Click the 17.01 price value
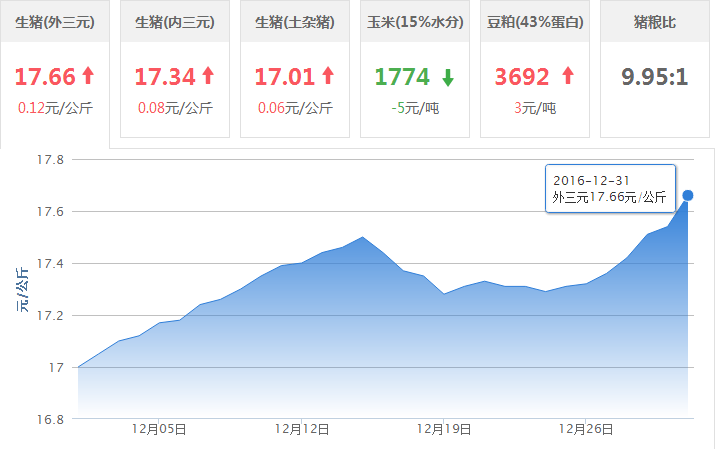This screenshot has width=726, height=449. [285, 77]
